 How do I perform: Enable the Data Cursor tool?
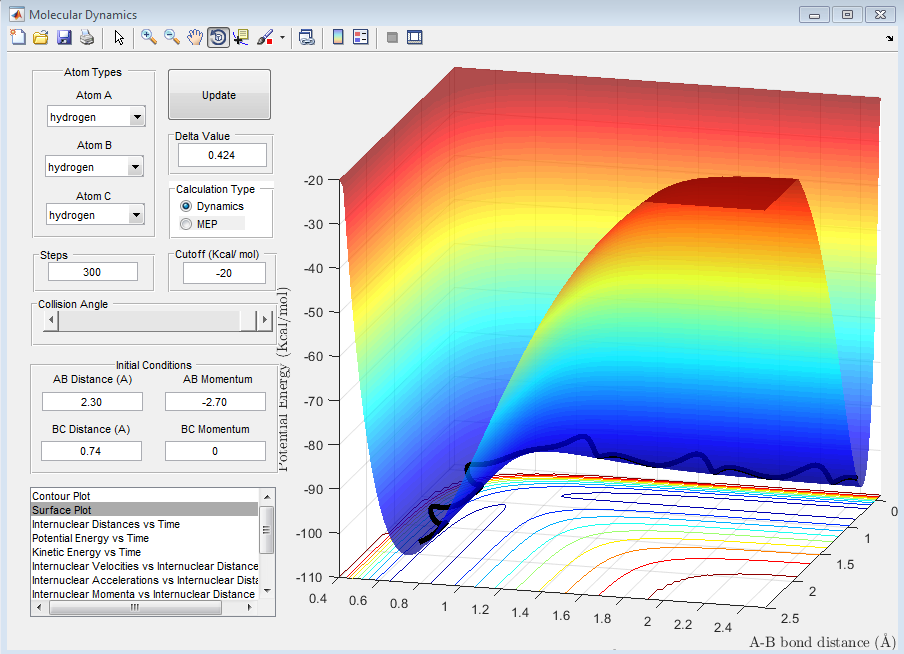241,38
